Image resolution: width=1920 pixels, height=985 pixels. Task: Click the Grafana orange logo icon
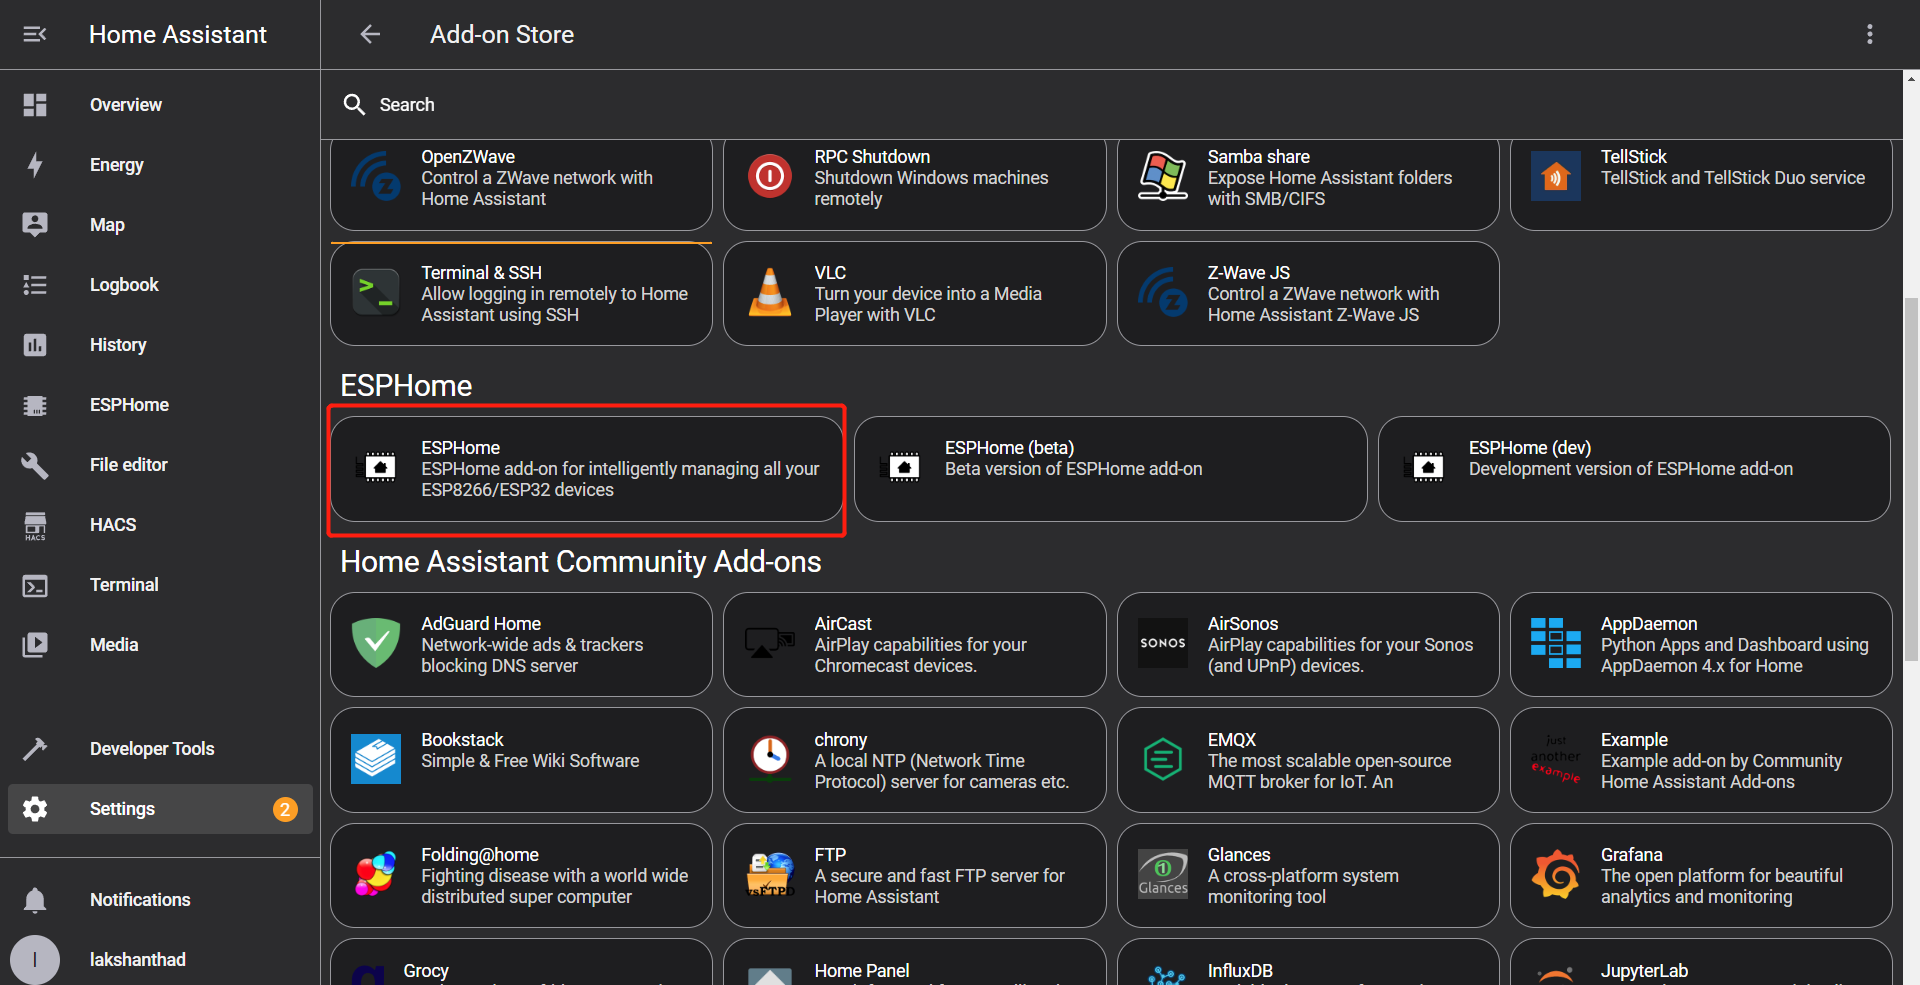1556,875
